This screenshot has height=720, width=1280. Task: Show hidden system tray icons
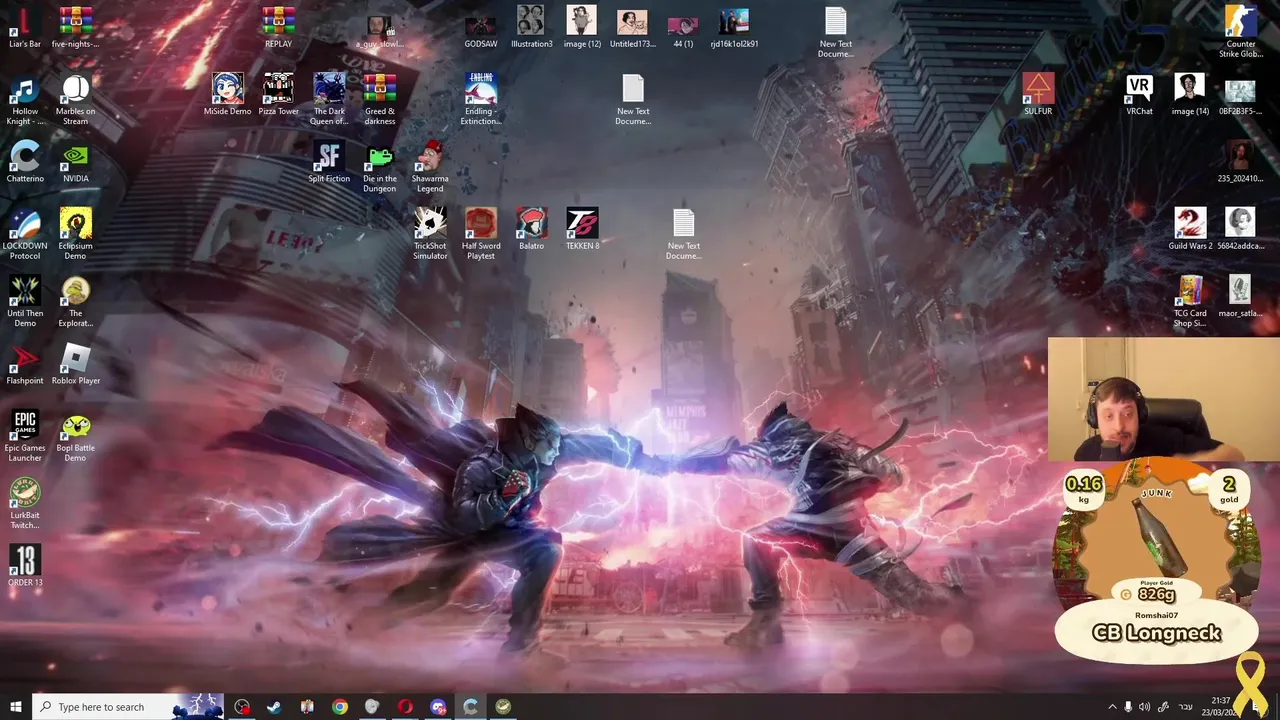pos(1112,707)
